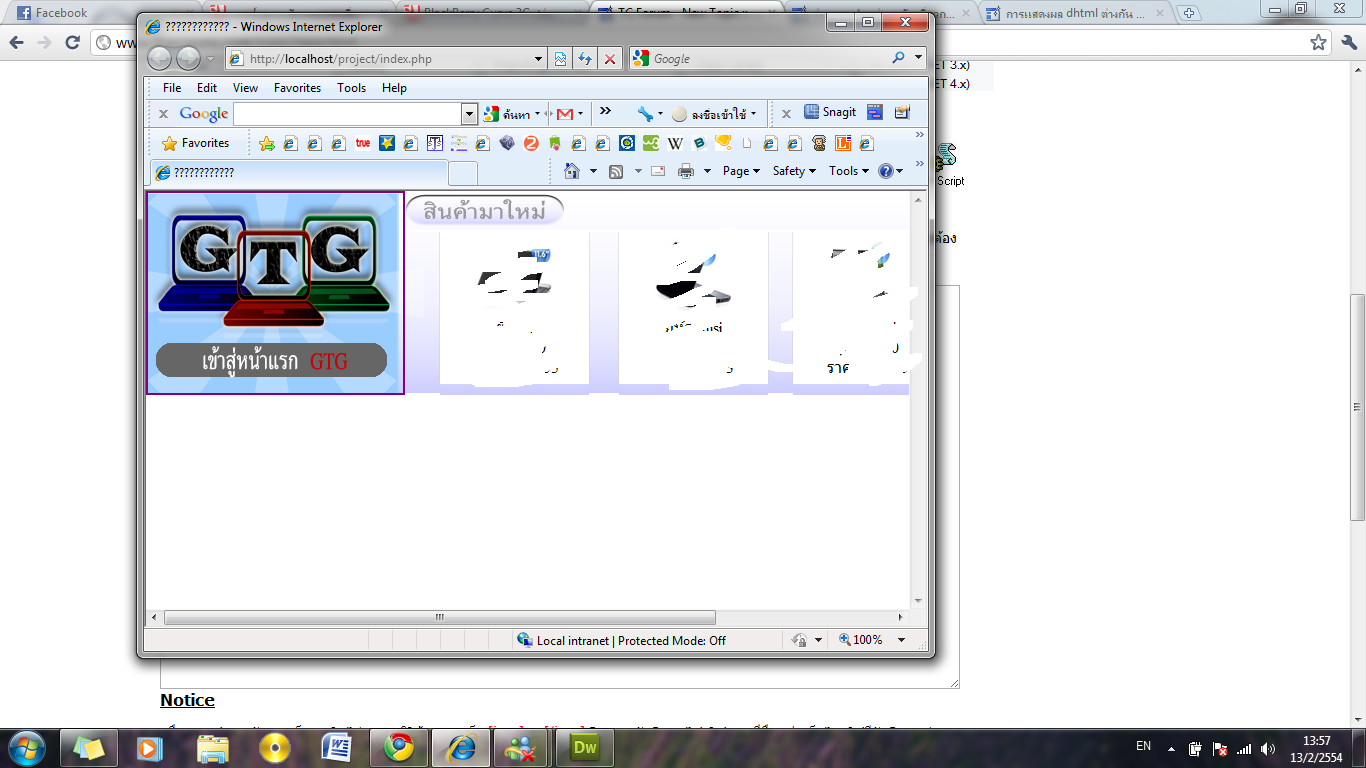Bookmark the page with the Chrome star icon

point(1319,42)
